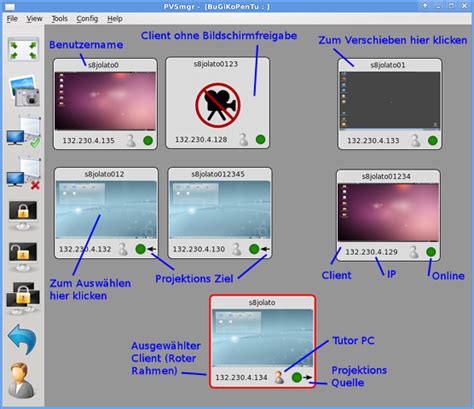The width and height of the screenshot is (474, 409).
Task: Take a screenshot with the camera photo icon
Action: [25, 90]
